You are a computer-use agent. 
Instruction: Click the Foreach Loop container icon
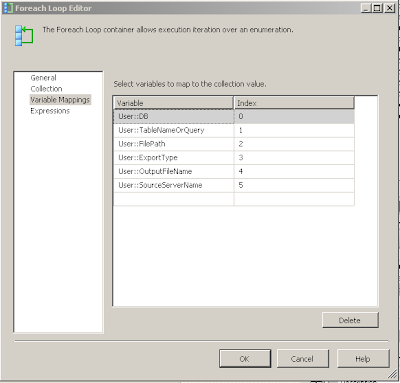[24, 35]
